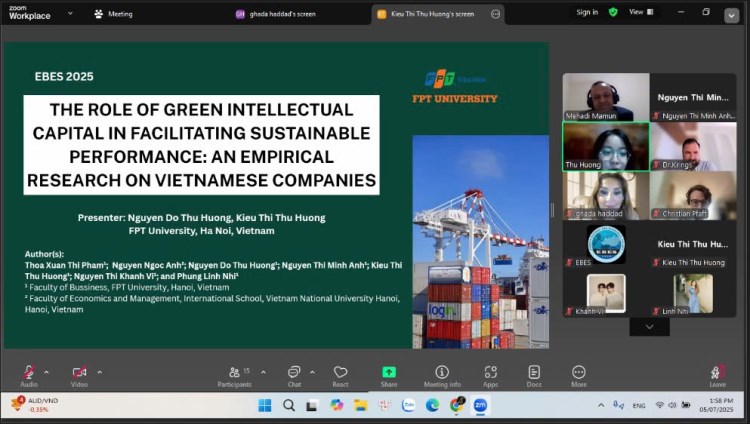
Task: Select Linh Nhi's participant tile
Action: click(693, 293)
